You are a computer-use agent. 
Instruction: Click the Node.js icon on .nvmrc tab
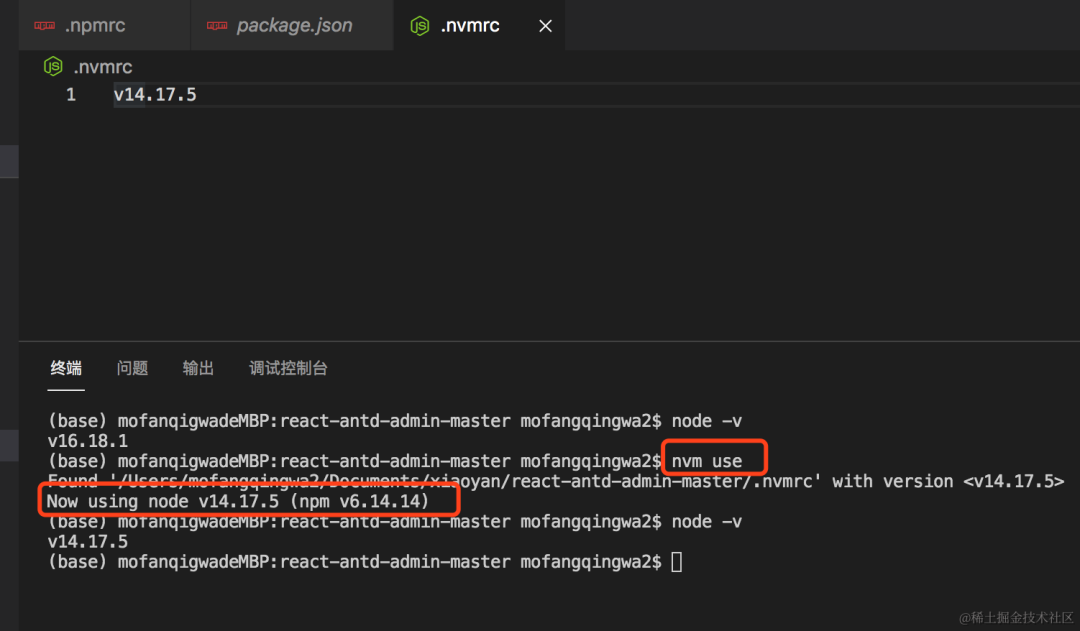coord(419,26)
